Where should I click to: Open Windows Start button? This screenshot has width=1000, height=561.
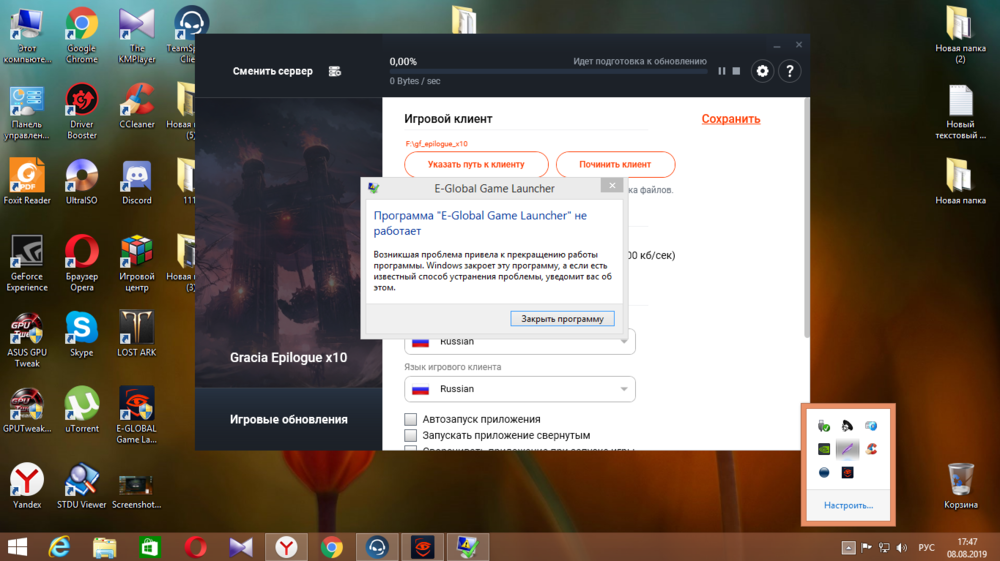point(17,547)
